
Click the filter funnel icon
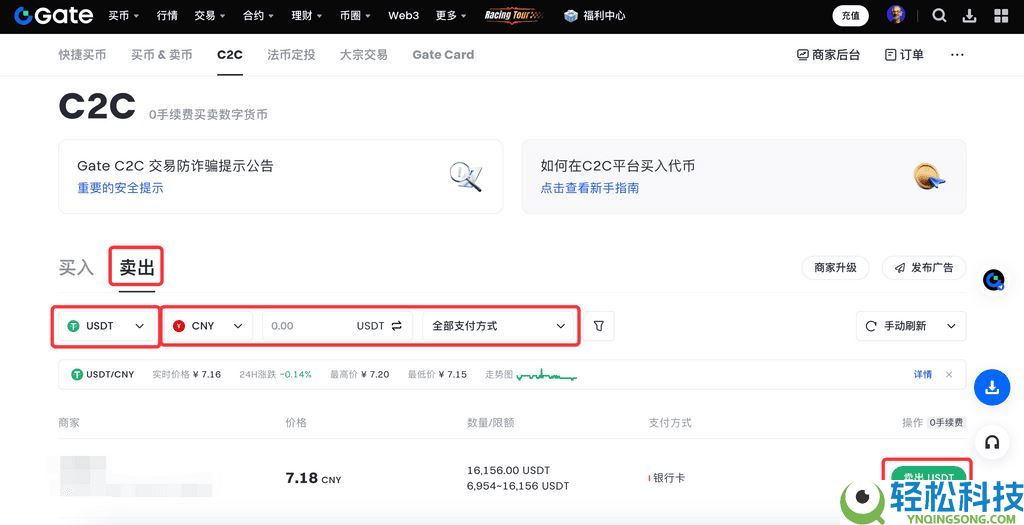point(599,326)
